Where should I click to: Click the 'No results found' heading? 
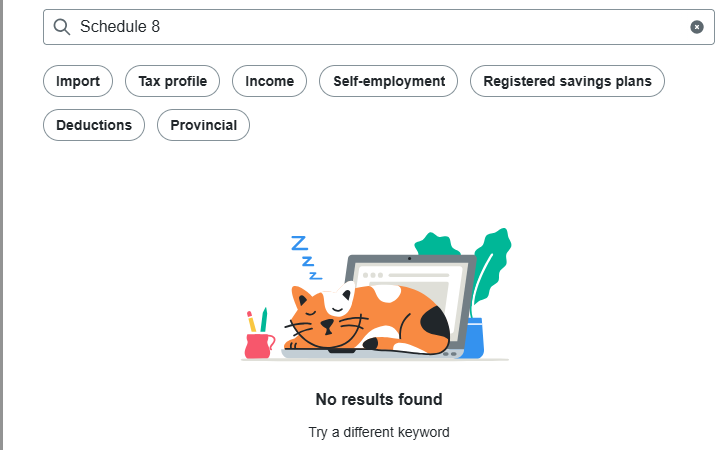[379, 400]
